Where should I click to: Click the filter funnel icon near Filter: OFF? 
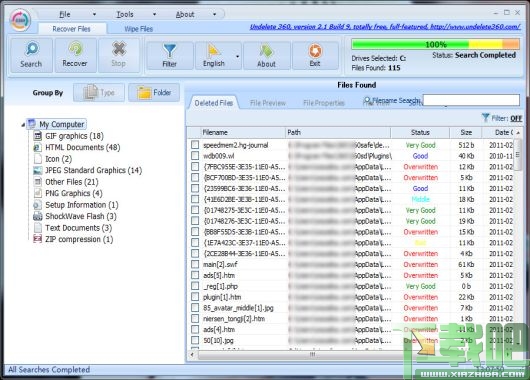[485, 118]
